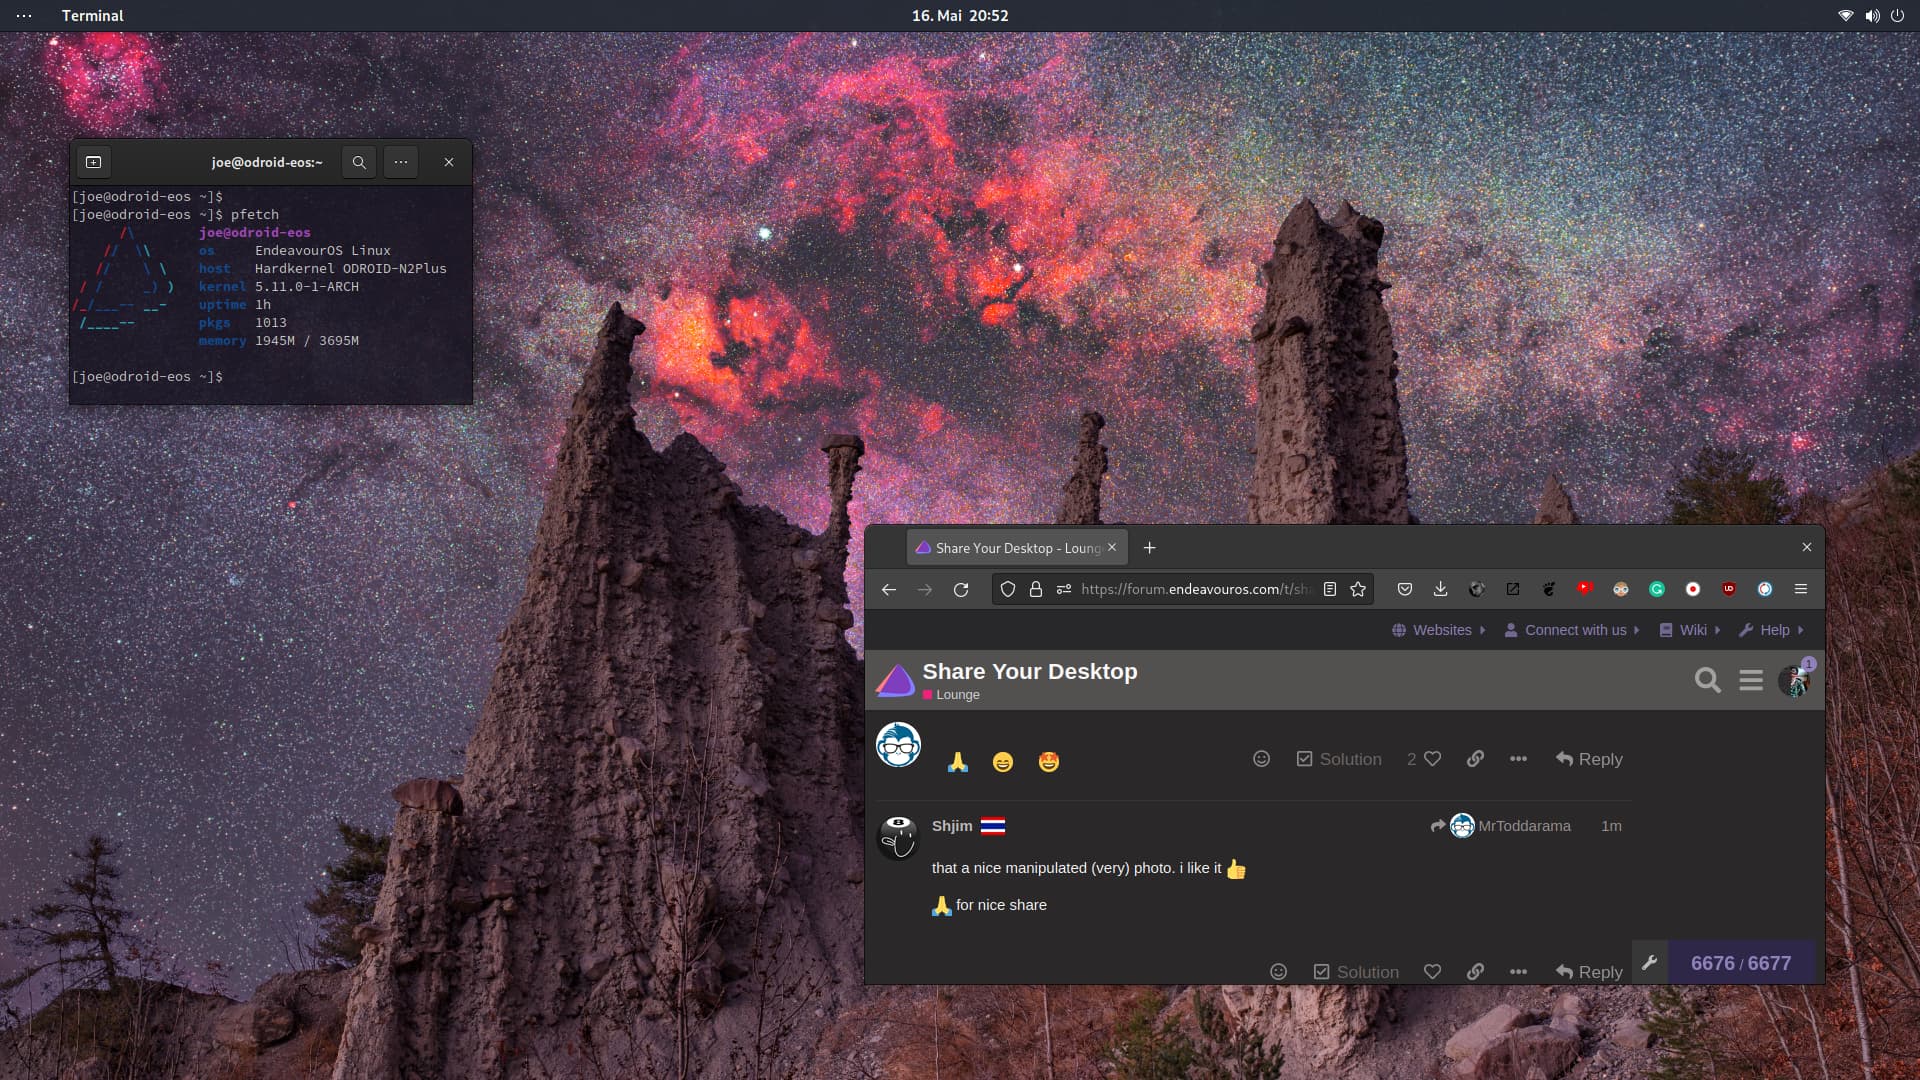Click the red YouTube-style extension icon

click(x=1585, y=589)
